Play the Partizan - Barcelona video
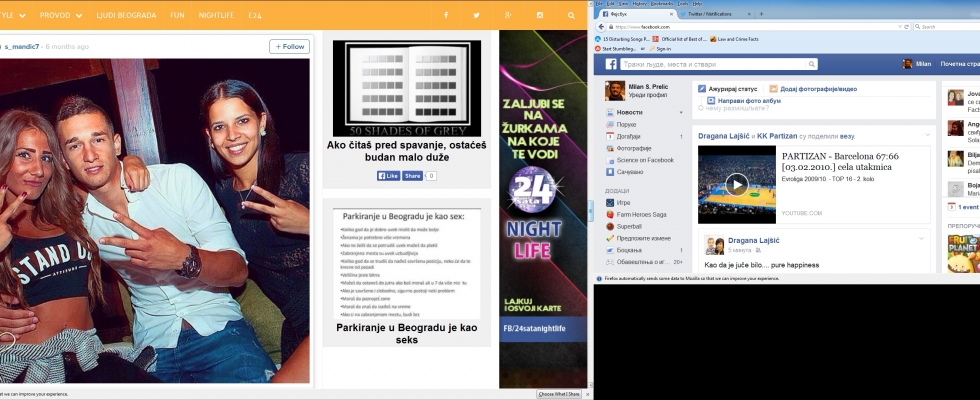Image resolution: width=980 pixels, height=400 pixels. click(736, 184)
